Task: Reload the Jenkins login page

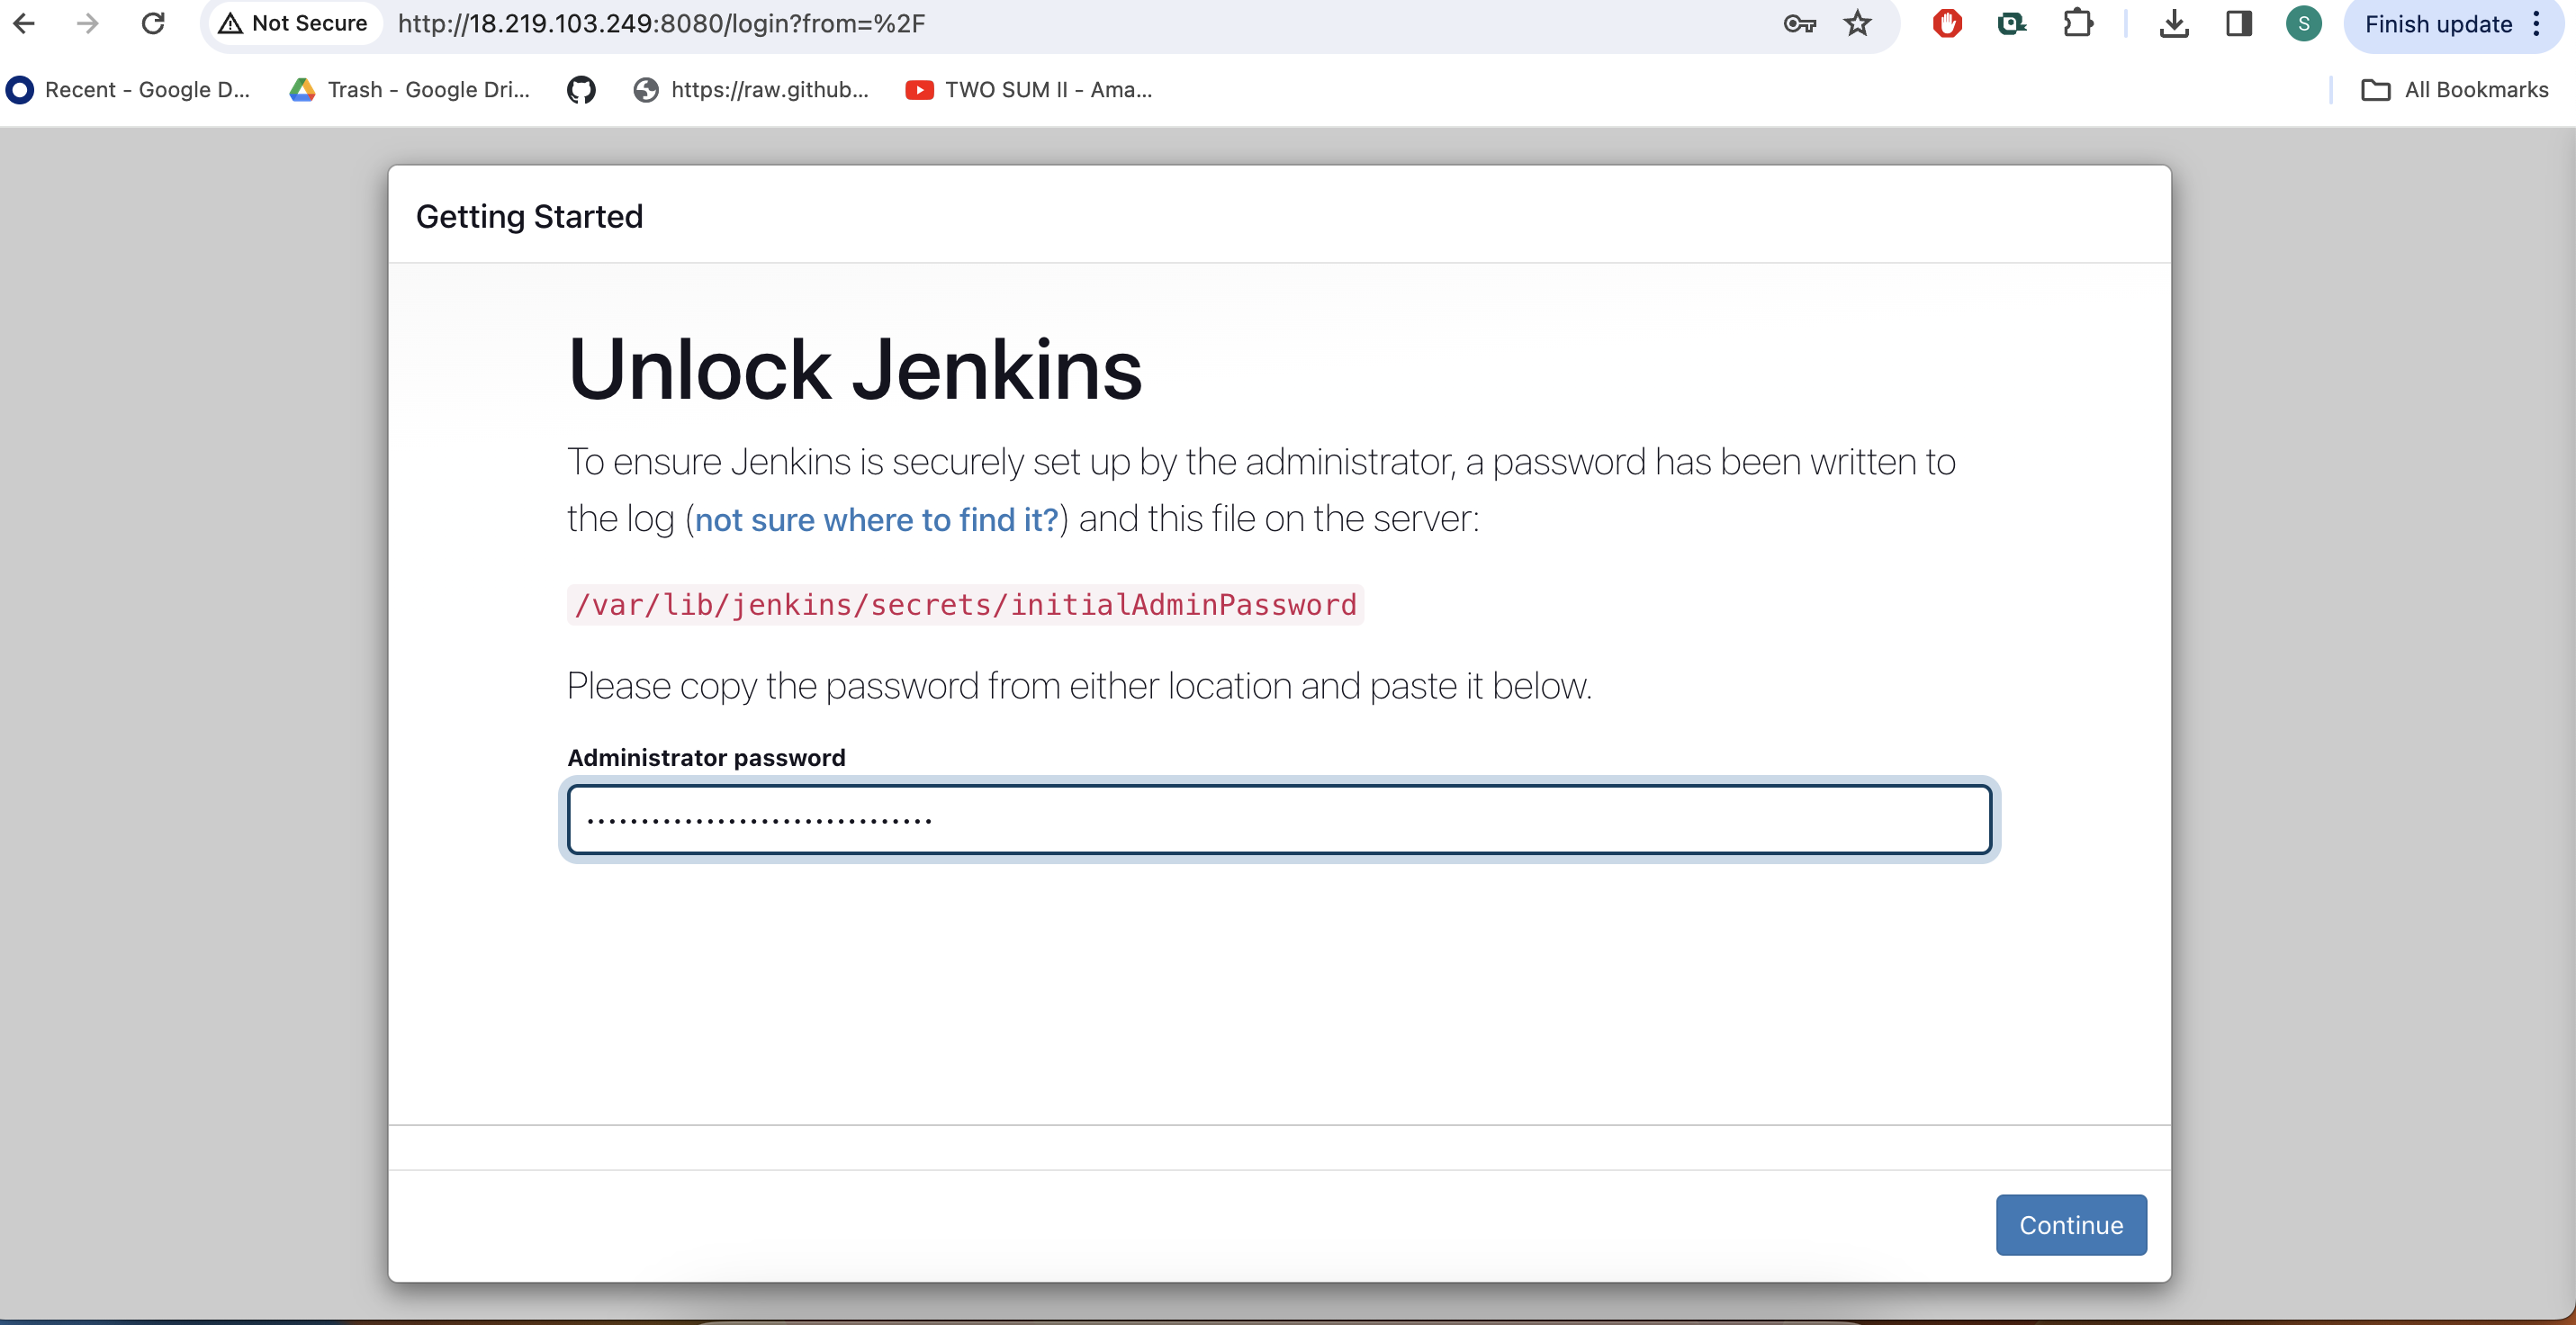Action: coord(153,23)
